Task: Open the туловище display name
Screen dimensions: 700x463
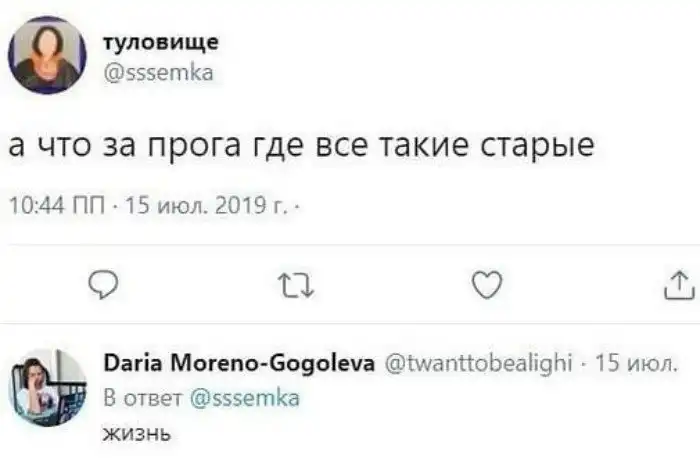Action: coord(161,42)
